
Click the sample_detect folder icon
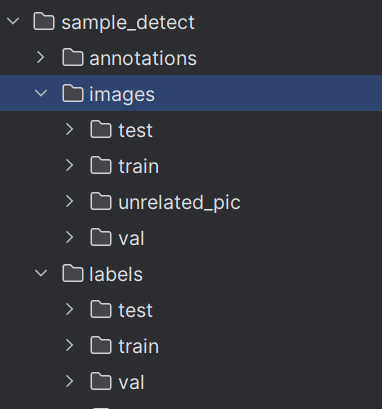click(x=44, y=22)
